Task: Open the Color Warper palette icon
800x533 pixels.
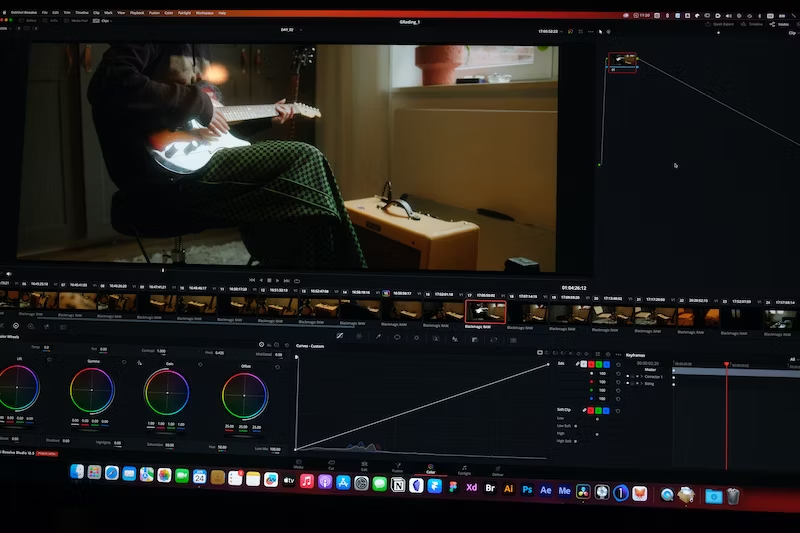Action: tap(359, 337)
